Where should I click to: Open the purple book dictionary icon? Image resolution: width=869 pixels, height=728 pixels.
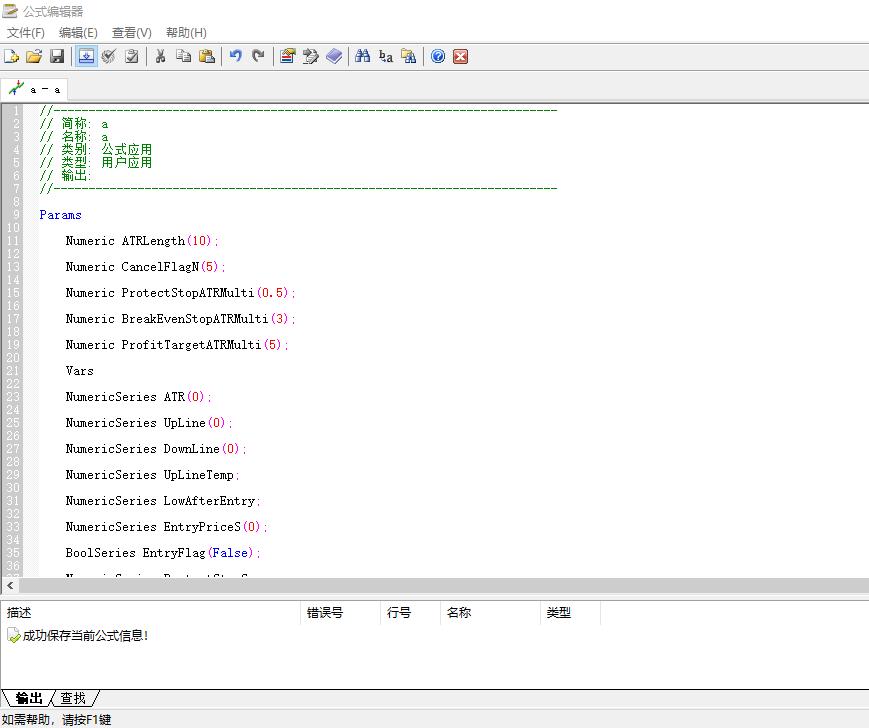pyautogui.click(x=334, y=57)
